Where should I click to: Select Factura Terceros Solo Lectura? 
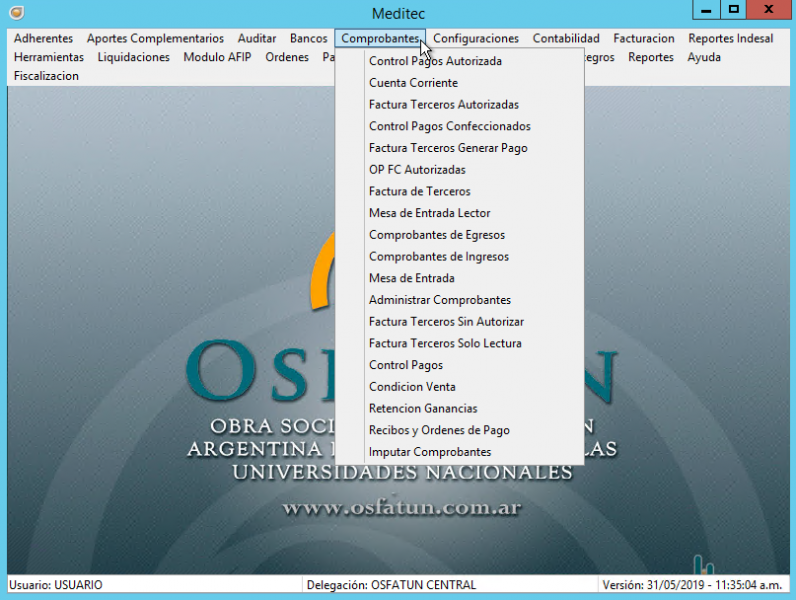coord(460,344)
